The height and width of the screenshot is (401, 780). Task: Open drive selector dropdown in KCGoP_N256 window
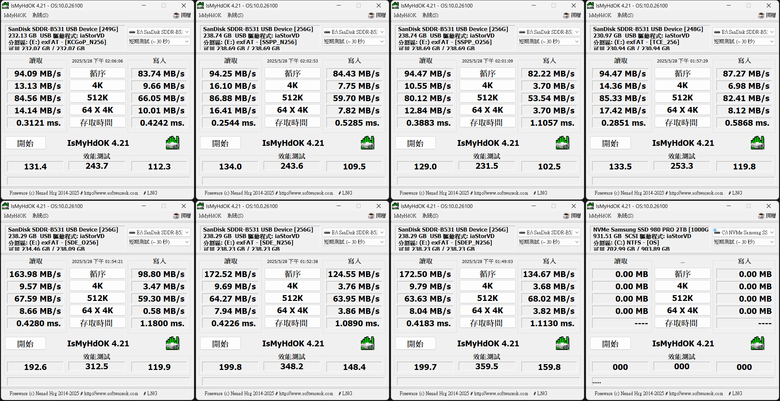pyautogui.click(x=159, y=32)
